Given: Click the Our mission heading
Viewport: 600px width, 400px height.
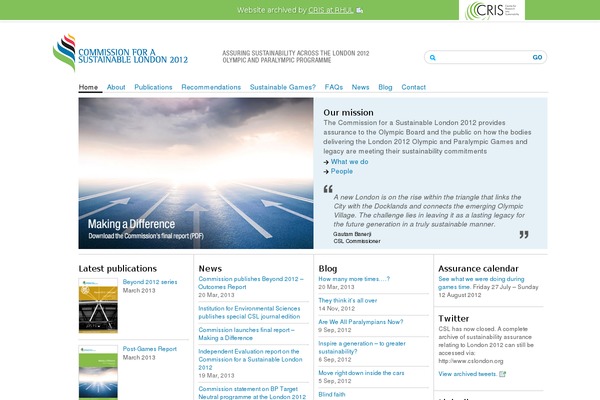Looking at the screenshot, I should pyautogui.click(x=348, y=113).
